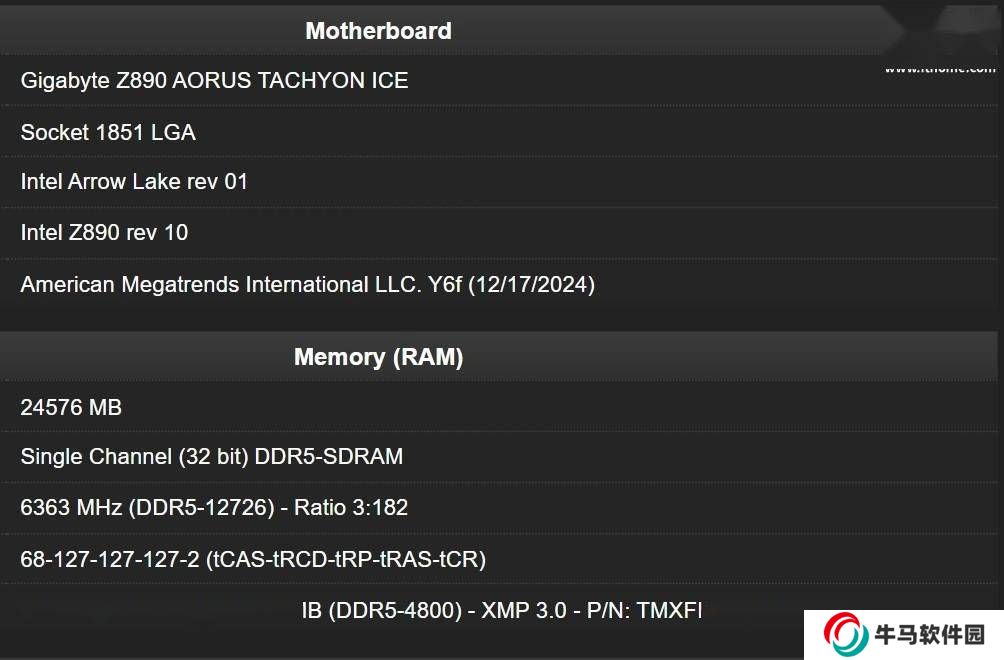Select the Single Channel DDR5-SDRAM row
The height and width of the screenshot is (660, 1004).
tap(212, 457)
